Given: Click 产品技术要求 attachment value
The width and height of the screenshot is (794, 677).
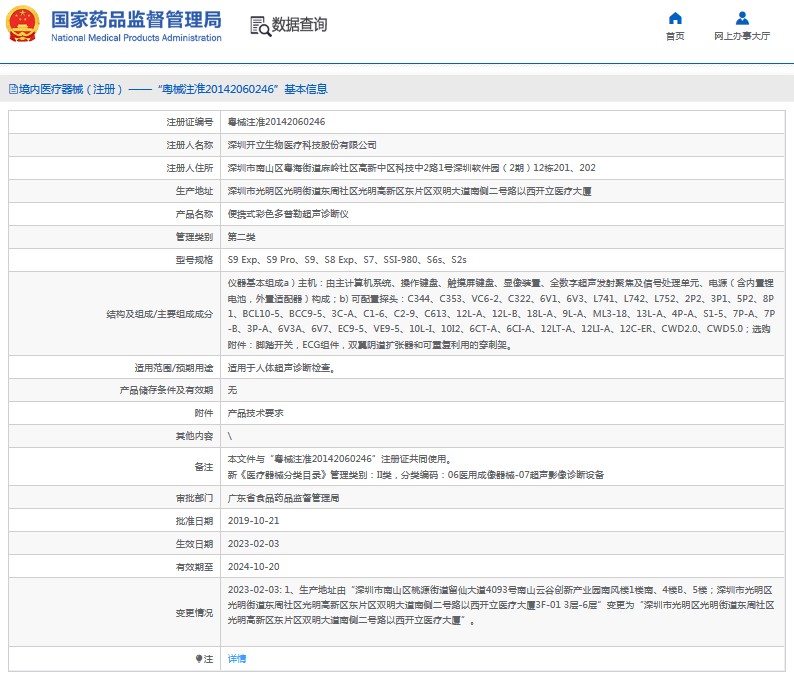Looking at the screenshot, I should 255,413.
